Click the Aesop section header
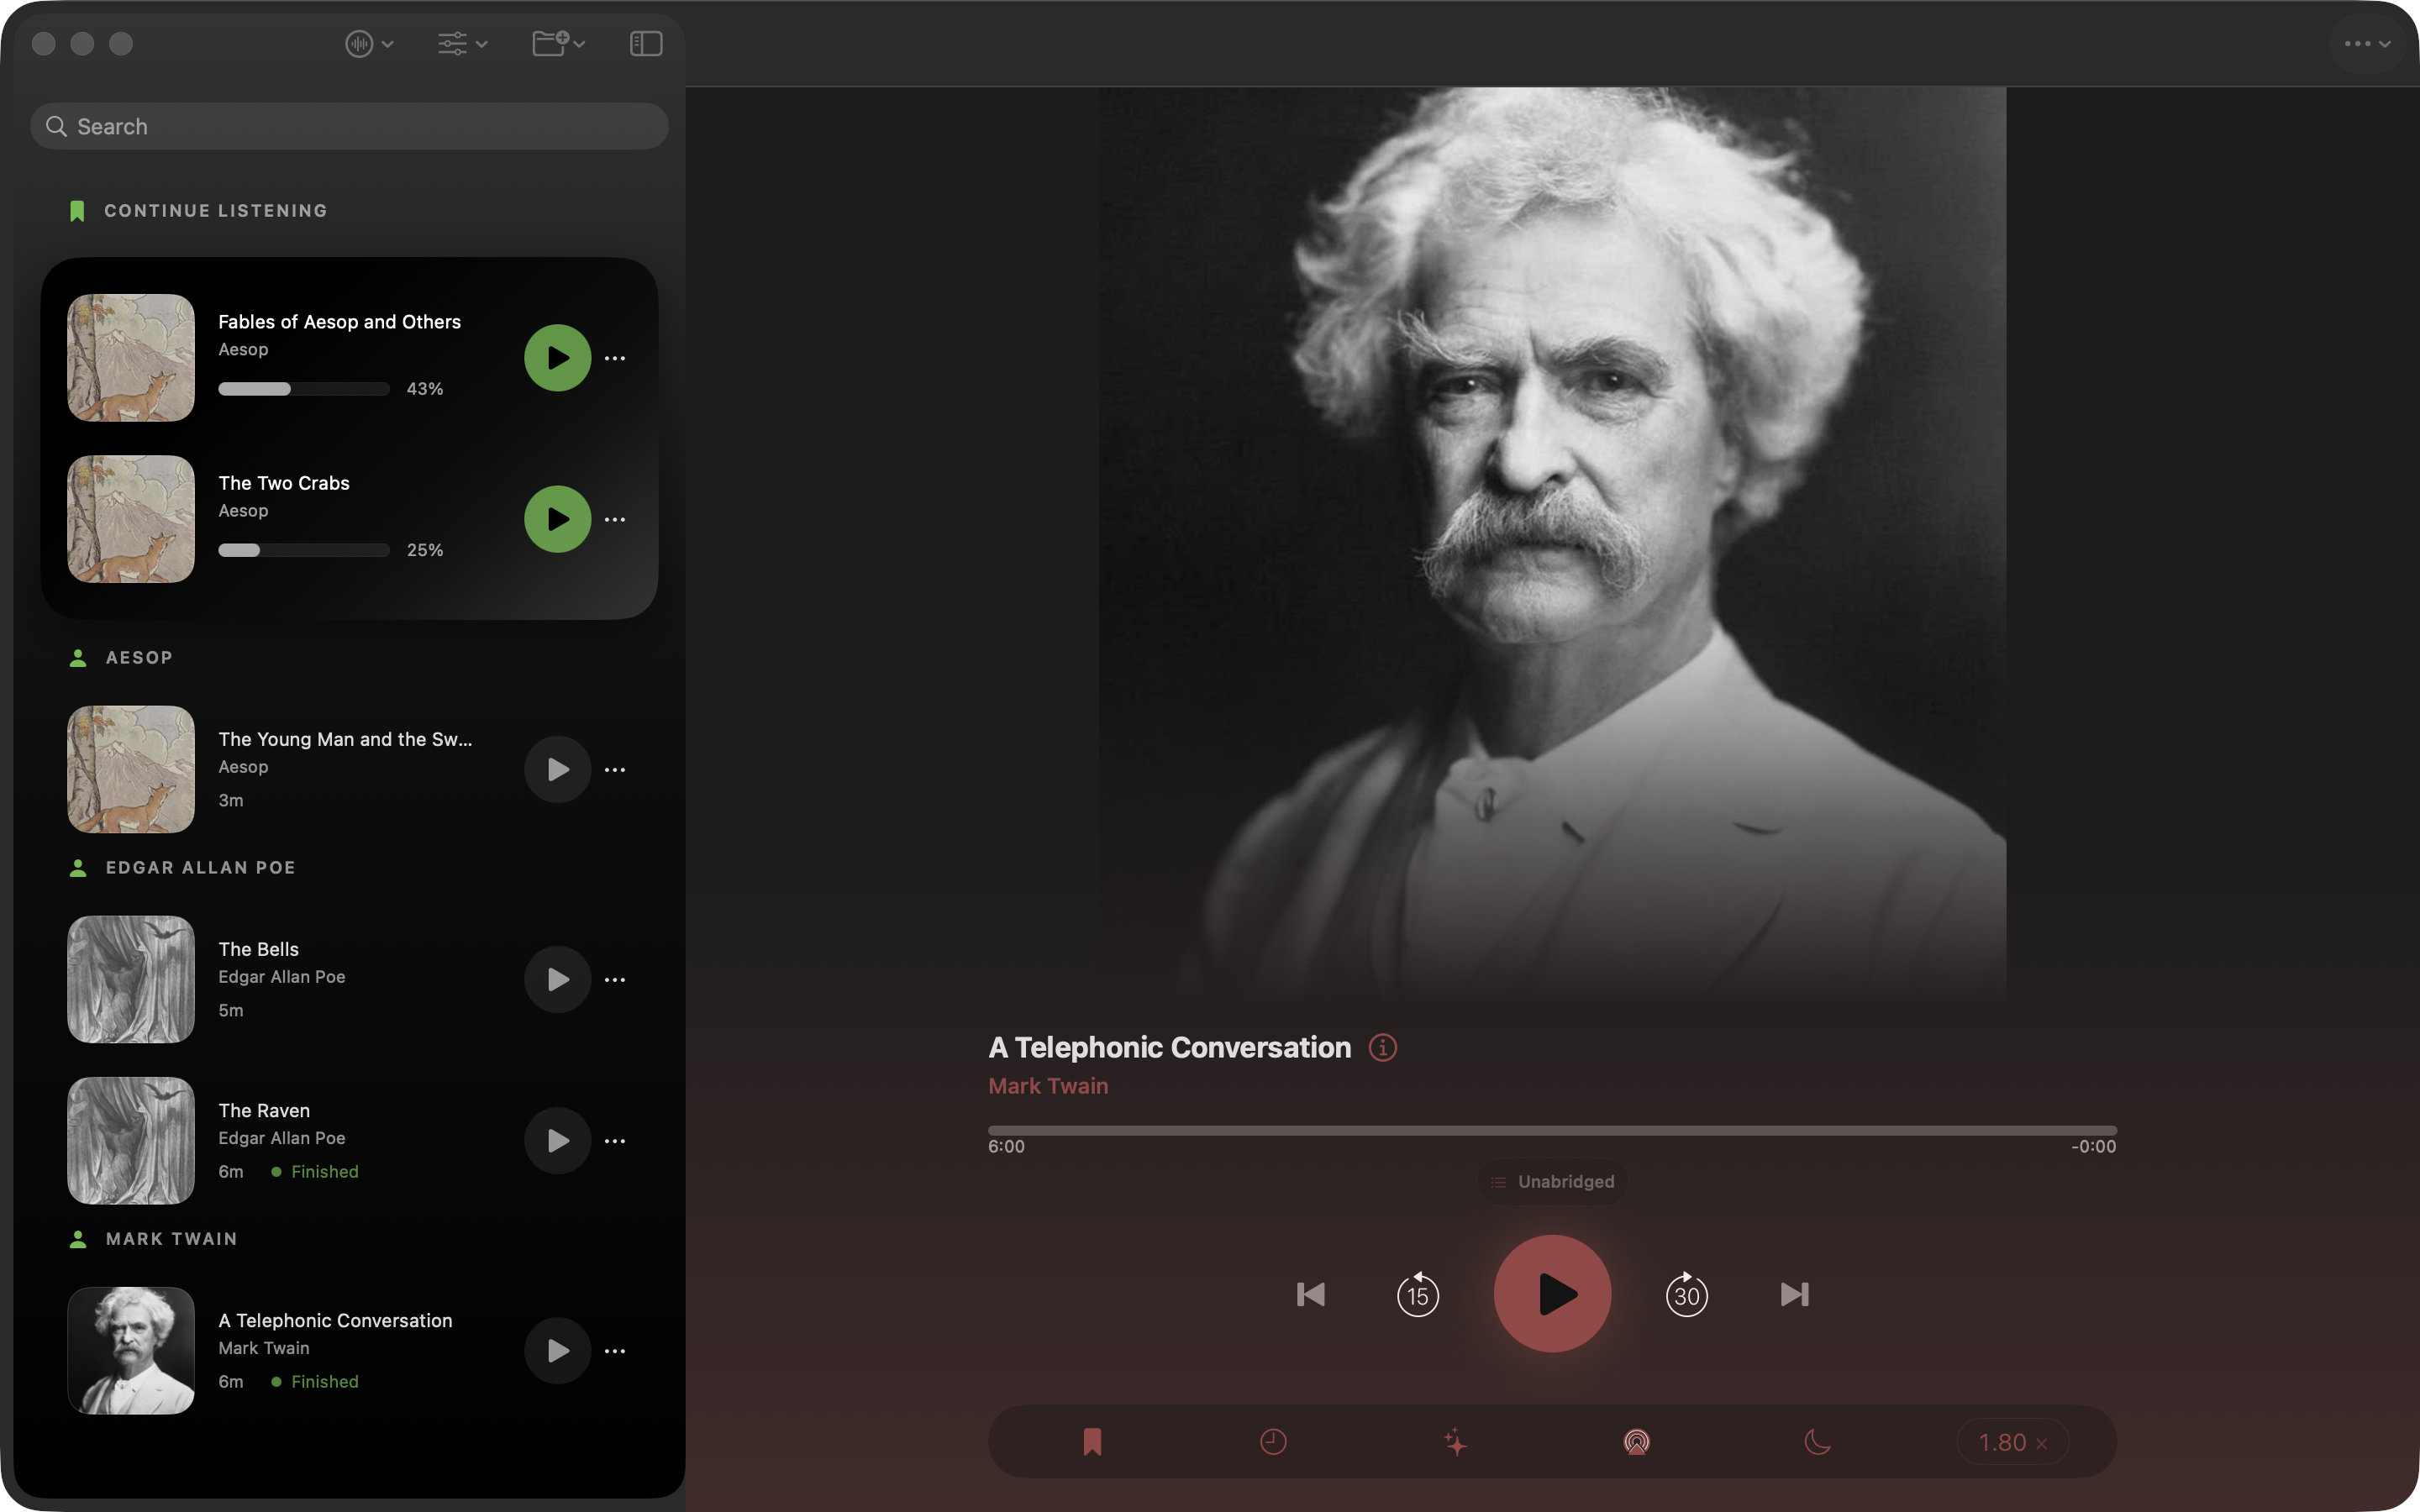The width and height of the screenshot is (2420, 1512). pyautogui.click(x=139, y=657)
